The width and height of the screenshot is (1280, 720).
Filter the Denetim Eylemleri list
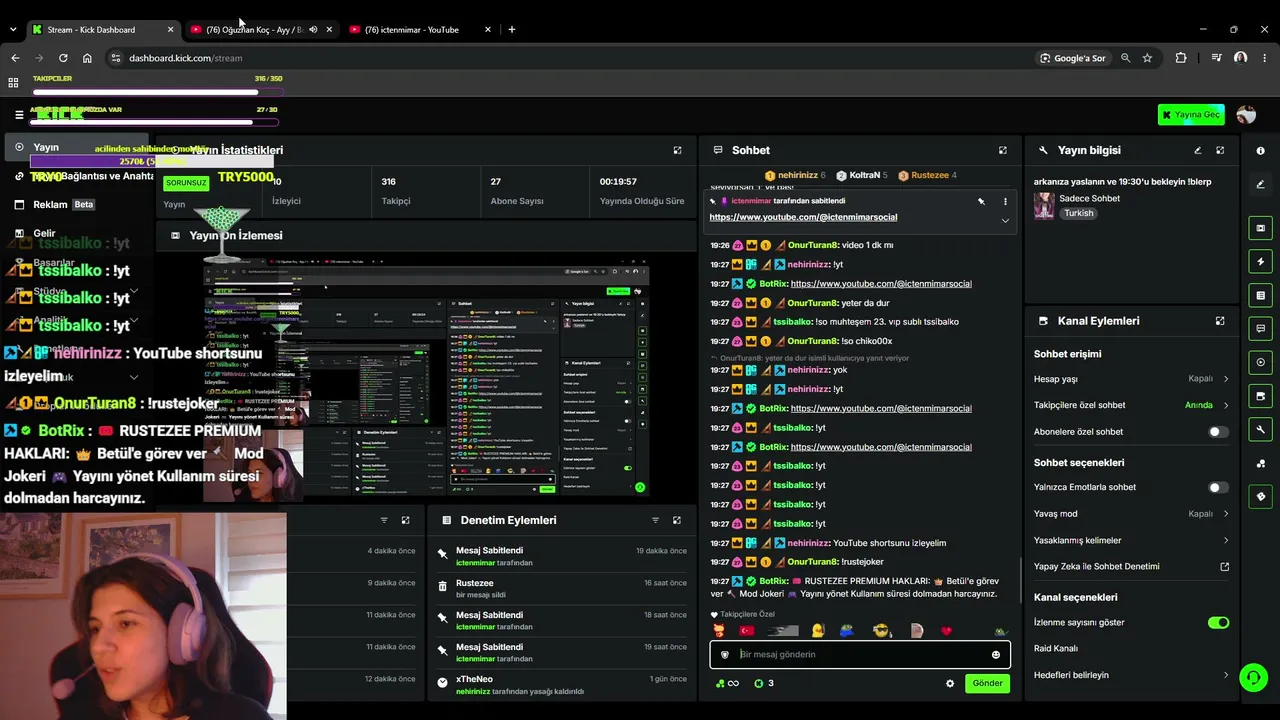coord(655,520)
